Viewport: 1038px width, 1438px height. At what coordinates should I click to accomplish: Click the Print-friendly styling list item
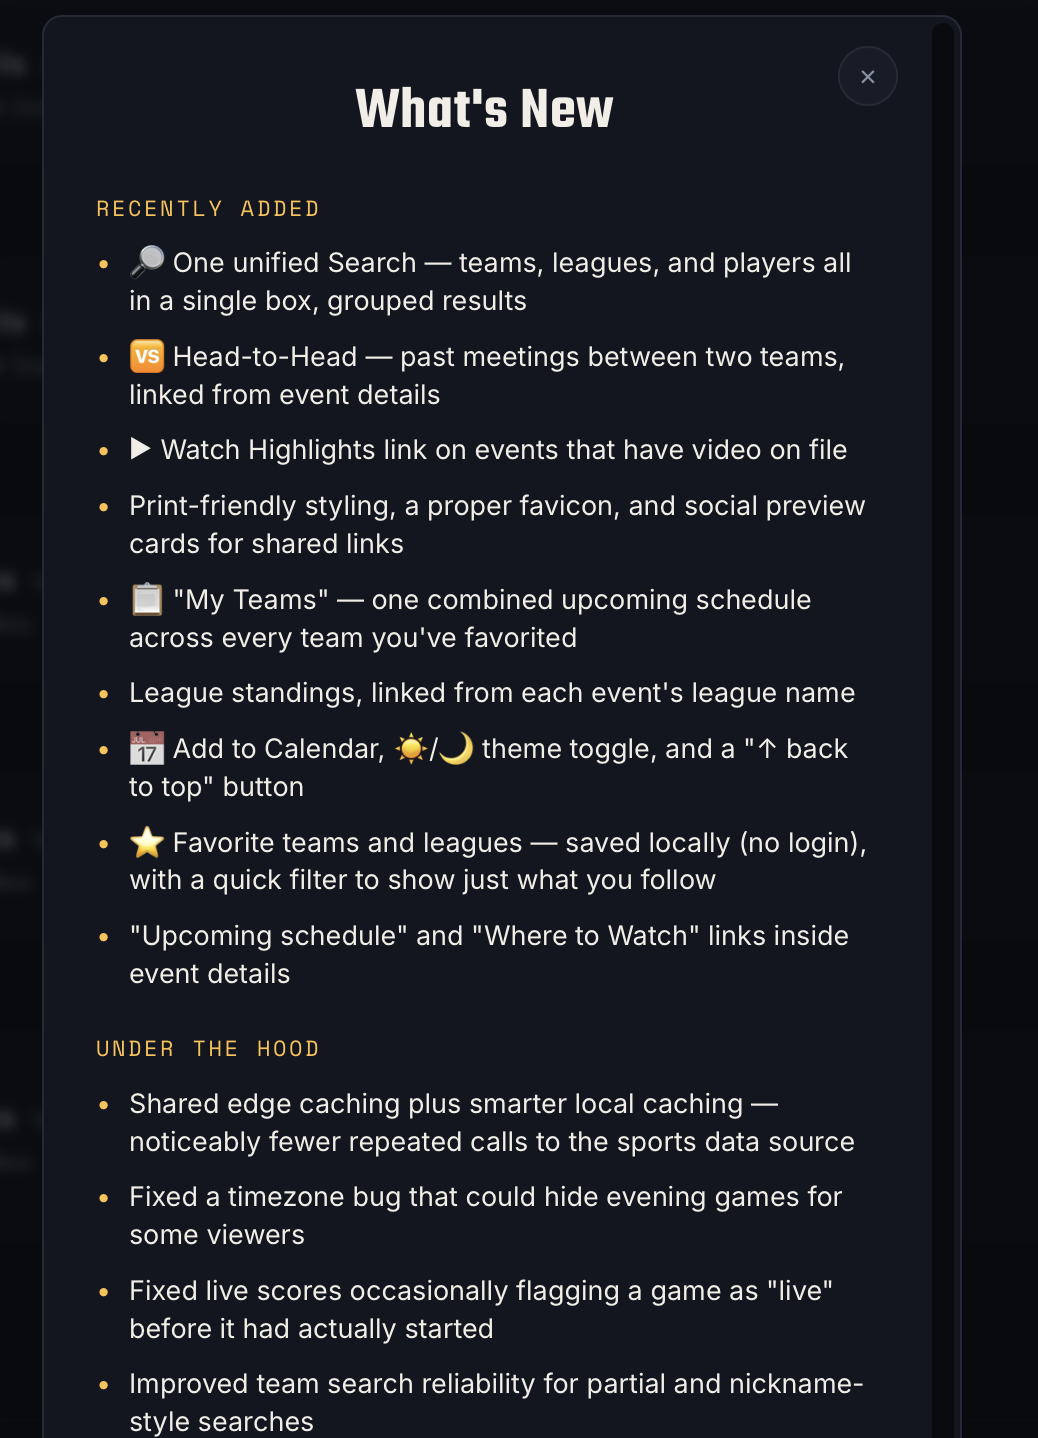tap(497, 525)
